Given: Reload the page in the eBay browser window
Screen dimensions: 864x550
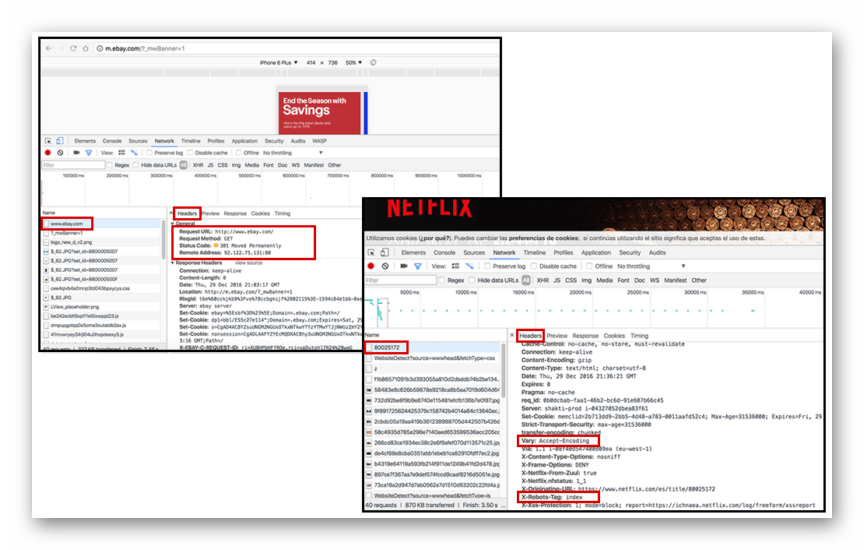Looking at the screenshot, I should click(73, 48).
